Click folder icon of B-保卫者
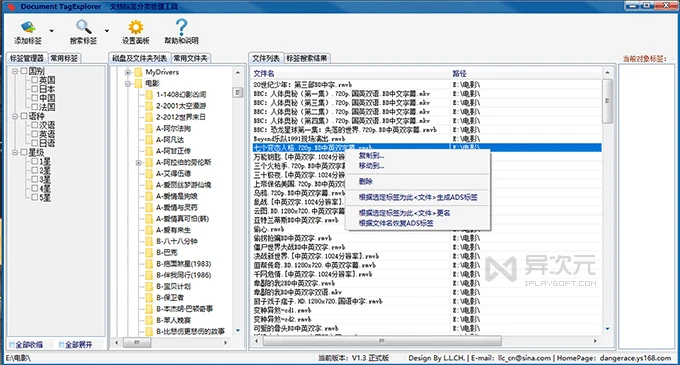680x365 pixels. click(149, 297)
